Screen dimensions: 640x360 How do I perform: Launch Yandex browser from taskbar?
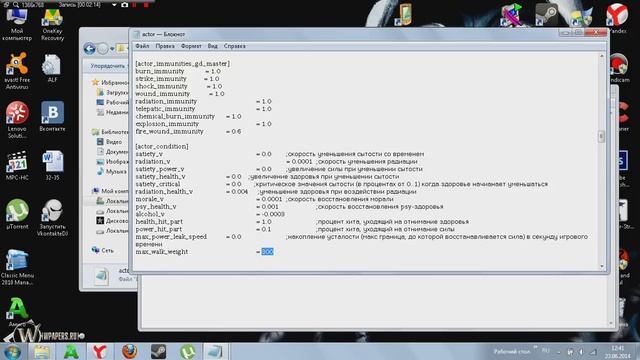coord(100,351)
